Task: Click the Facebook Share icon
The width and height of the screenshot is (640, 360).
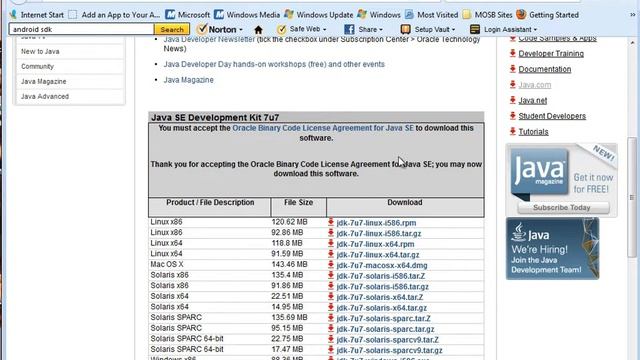Action: pyautogui.click(x=349, y=29)
